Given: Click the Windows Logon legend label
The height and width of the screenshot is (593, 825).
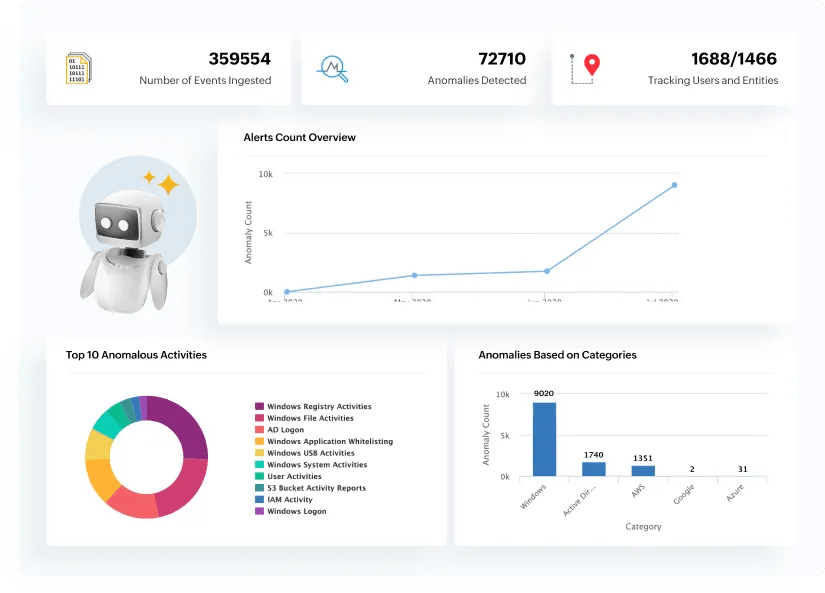Looking at the screenshot, I should pos(297,511).
